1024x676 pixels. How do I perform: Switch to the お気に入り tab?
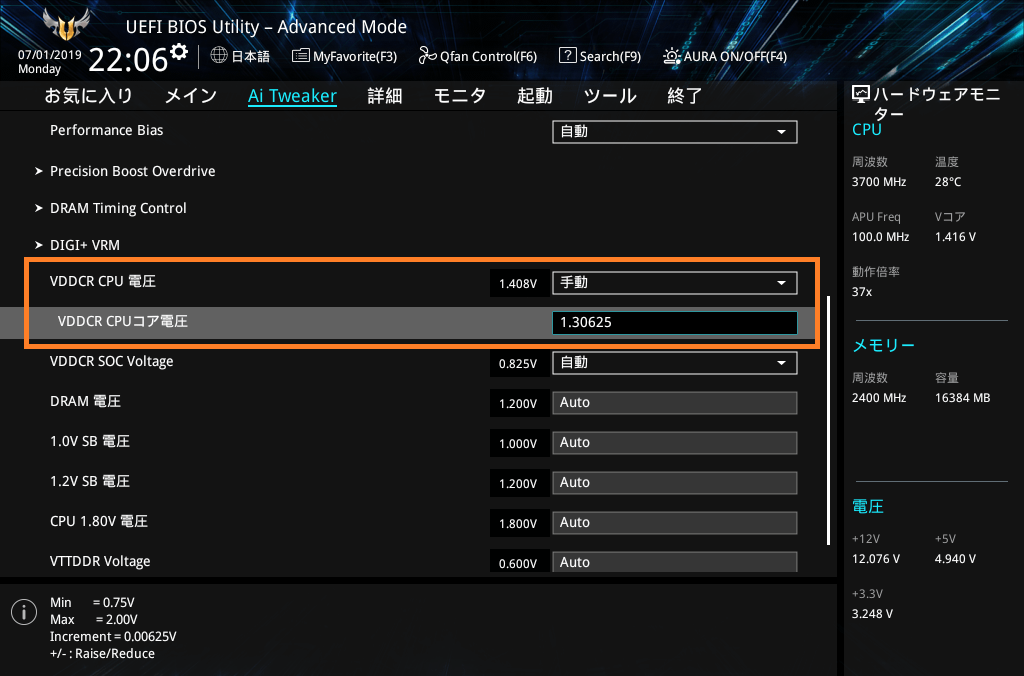pyautogui.click(x=88, y=96)
